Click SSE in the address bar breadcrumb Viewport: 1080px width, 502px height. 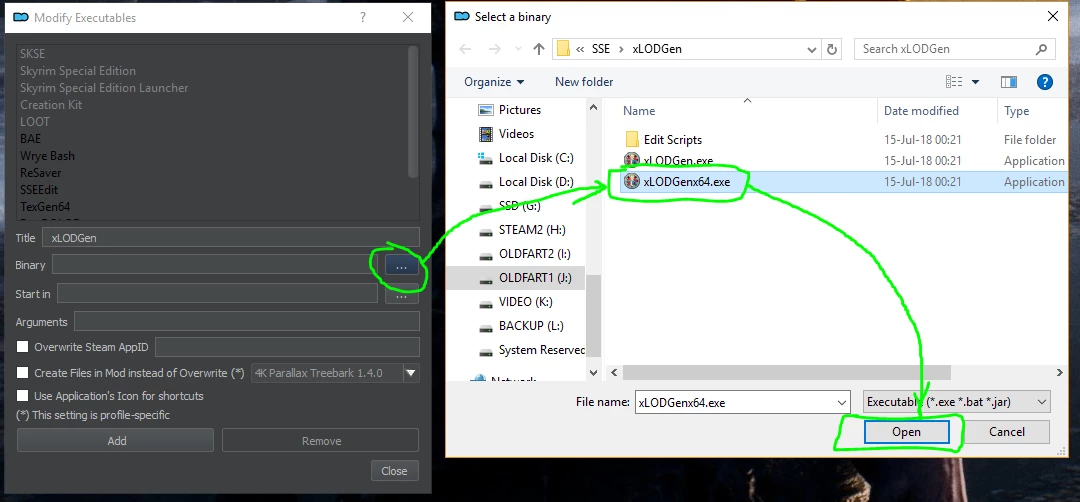click(x=601, y=50)
